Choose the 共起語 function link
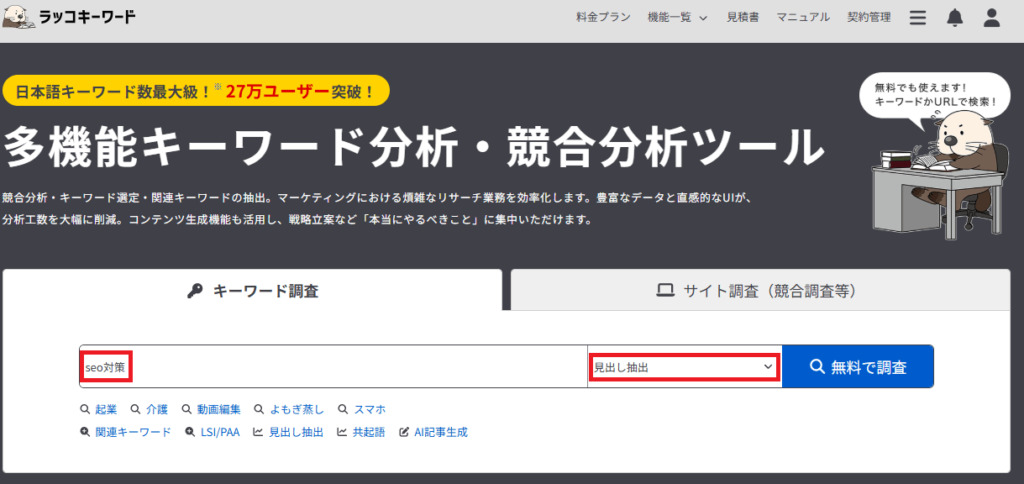The height and width of the screenshot is (484, 1024). coord(361,432)
